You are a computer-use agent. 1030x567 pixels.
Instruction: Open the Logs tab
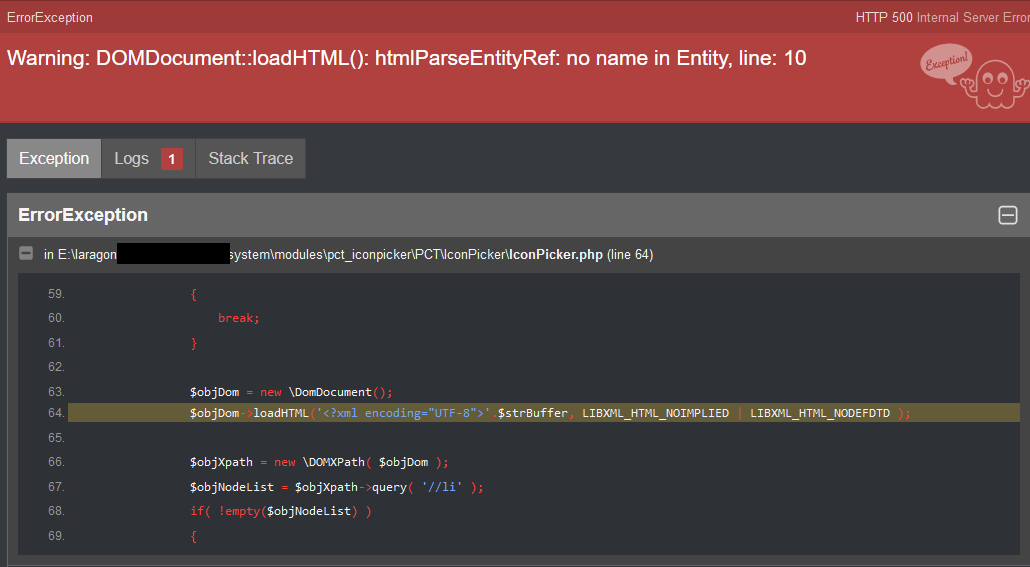click(131, 159)
